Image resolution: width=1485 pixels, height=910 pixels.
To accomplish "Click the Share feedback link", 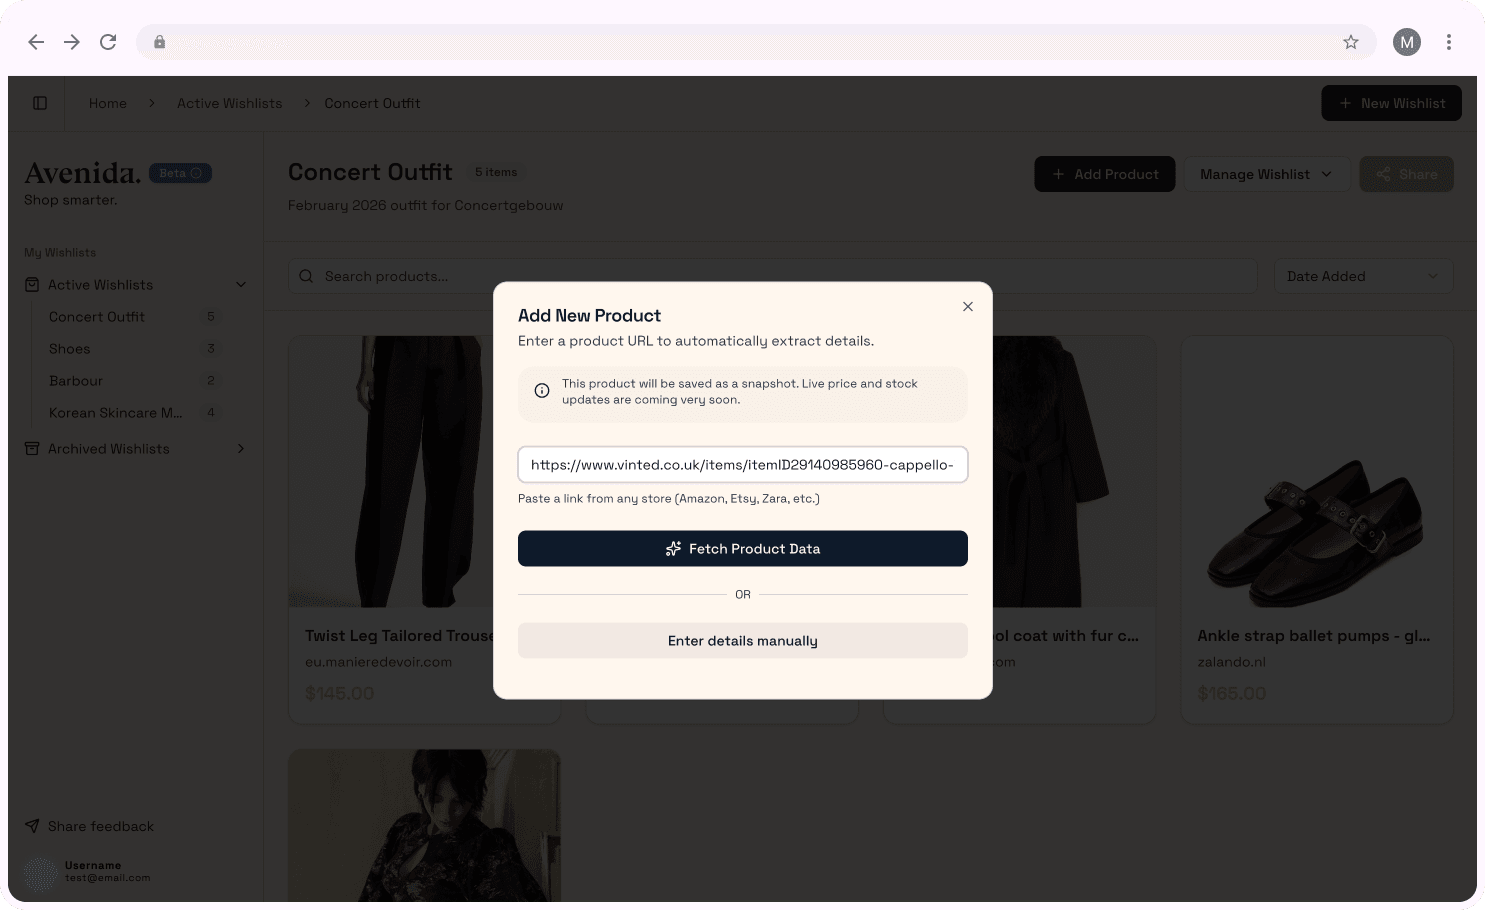I will pyautogui.click(x=100, y=826).
